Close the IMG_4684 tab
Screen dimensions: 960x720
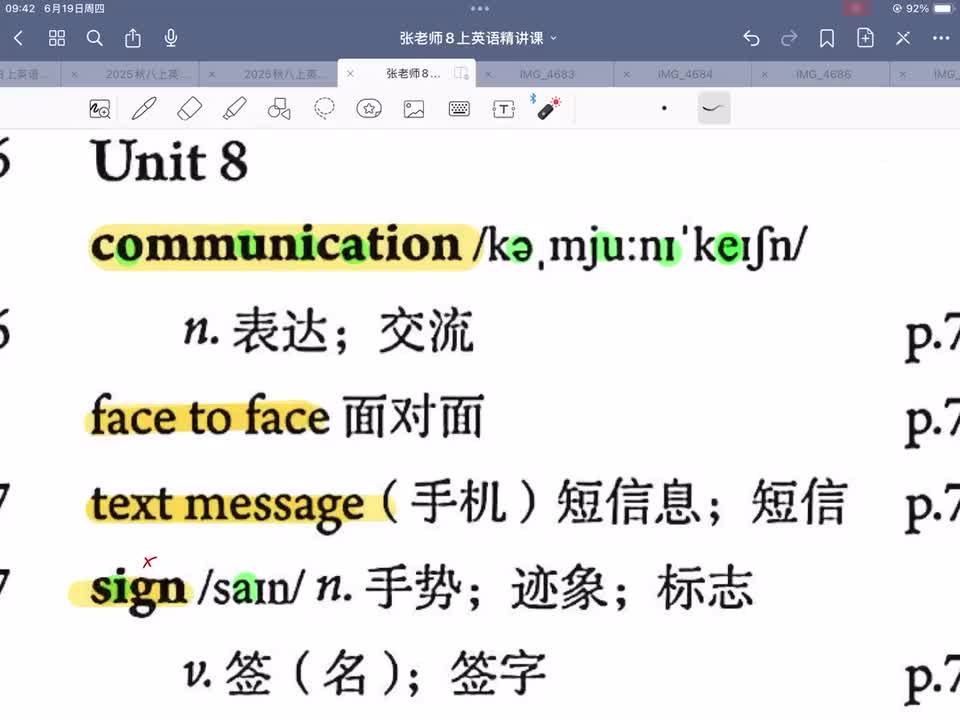point(626,74)
